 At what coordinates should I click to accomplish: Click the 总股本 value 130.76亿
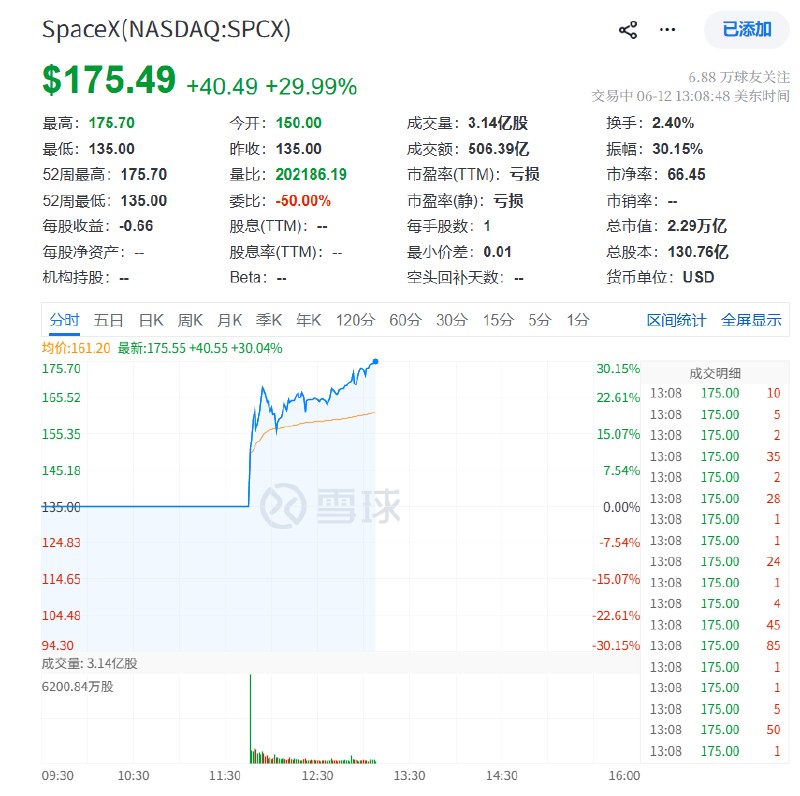point(697,252)
